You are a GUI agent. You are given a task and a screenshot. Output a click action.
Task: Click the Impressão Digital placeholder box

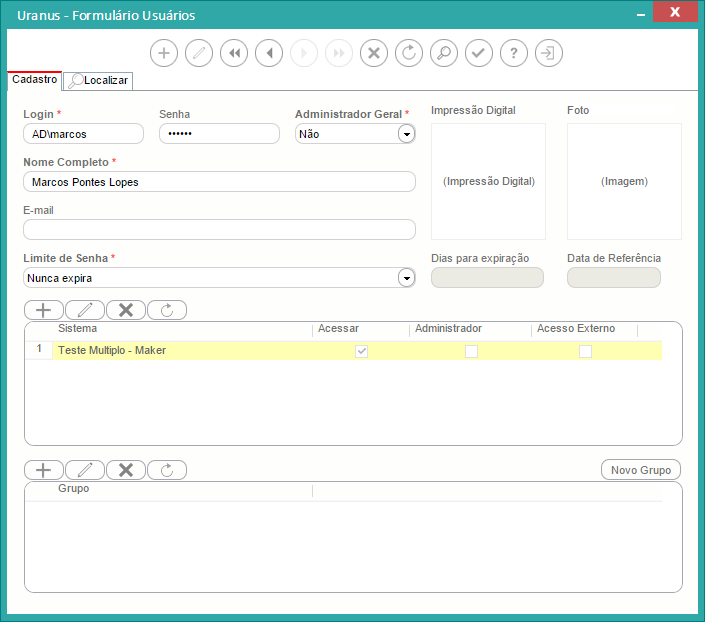pyautogui.click(x=488, y=182)
